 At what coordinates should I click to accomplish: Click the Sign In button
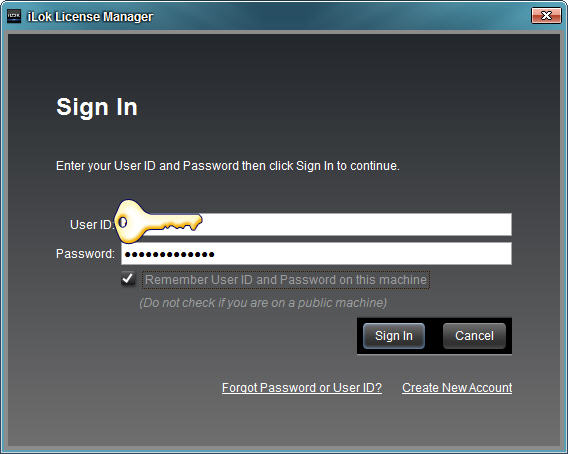tap(394, 336)
